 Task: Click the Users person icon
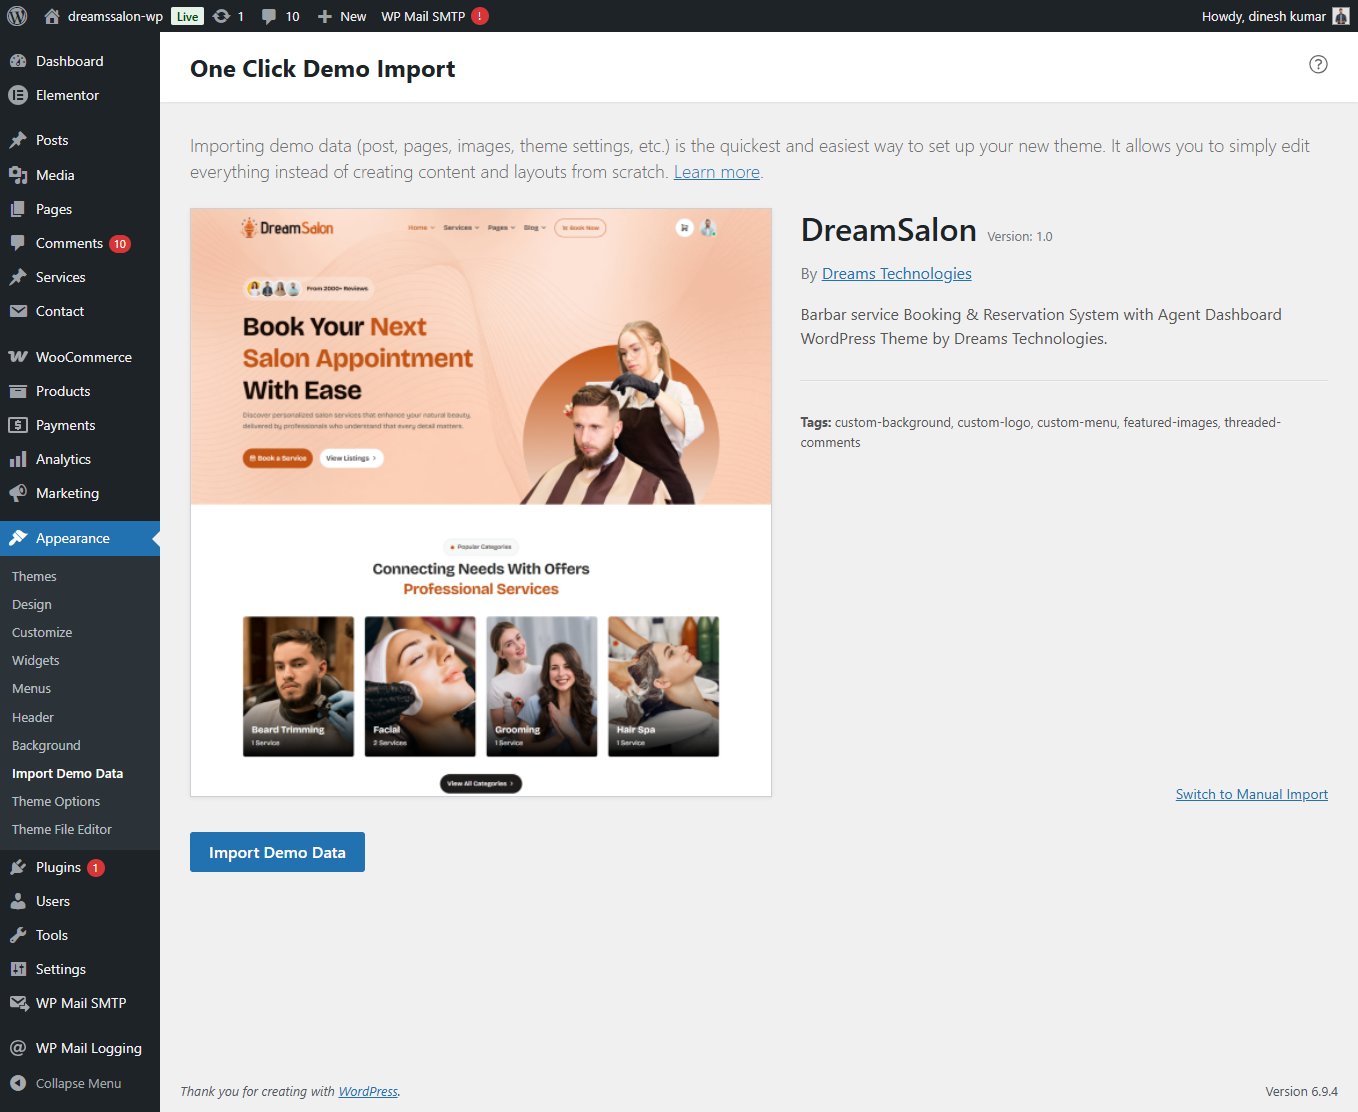(x=18, y=901)
